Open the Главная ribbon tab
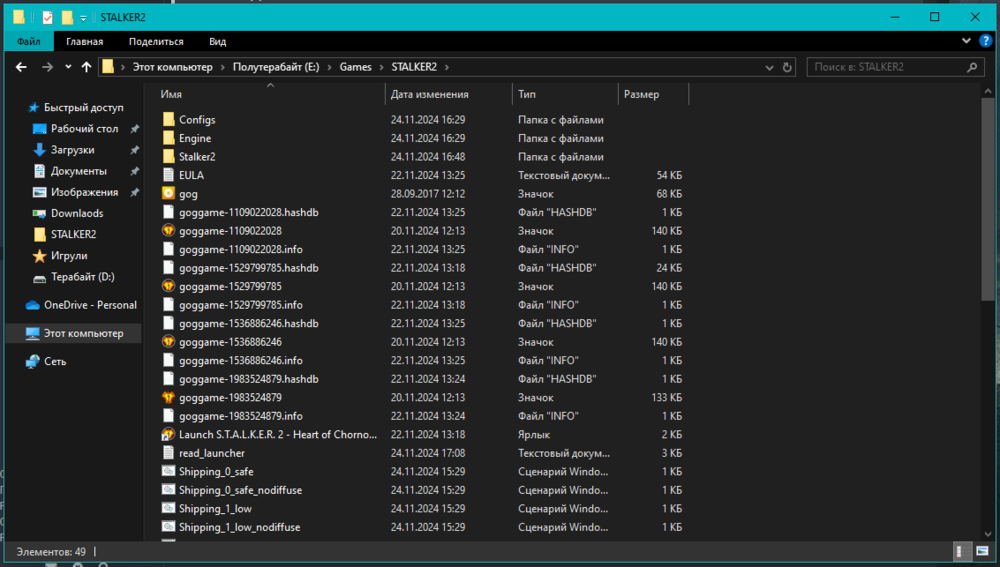1000x567 pixels. (84, 41)
